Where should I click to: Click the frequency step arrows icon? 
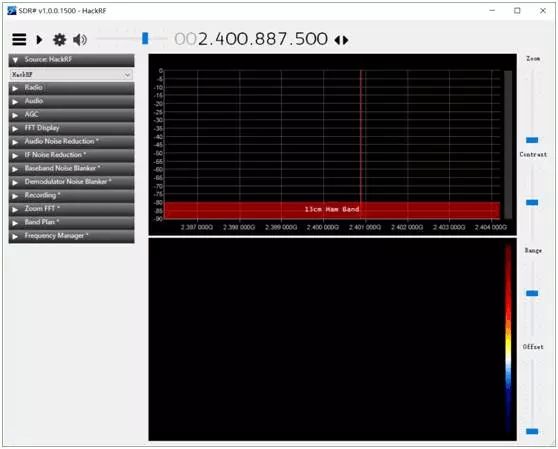coord(341,39)
